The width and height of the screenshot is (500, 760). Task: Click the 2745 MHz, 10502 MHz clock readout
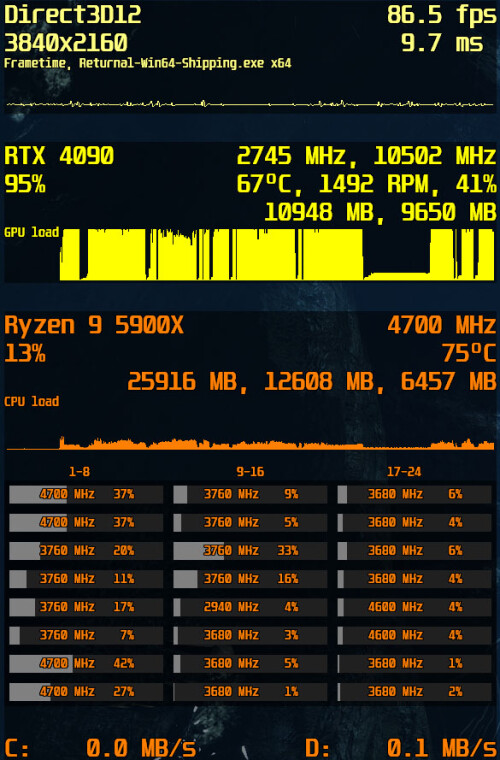(366, 157)
